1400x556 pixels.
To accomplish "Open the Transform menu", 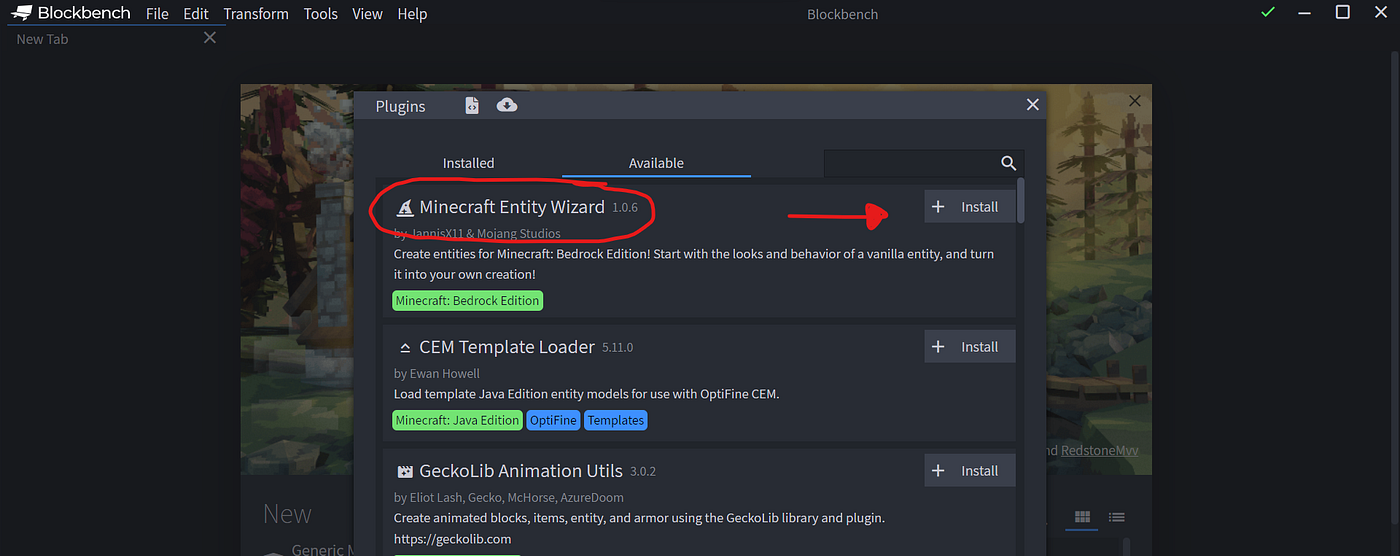I will coord(256,14).
